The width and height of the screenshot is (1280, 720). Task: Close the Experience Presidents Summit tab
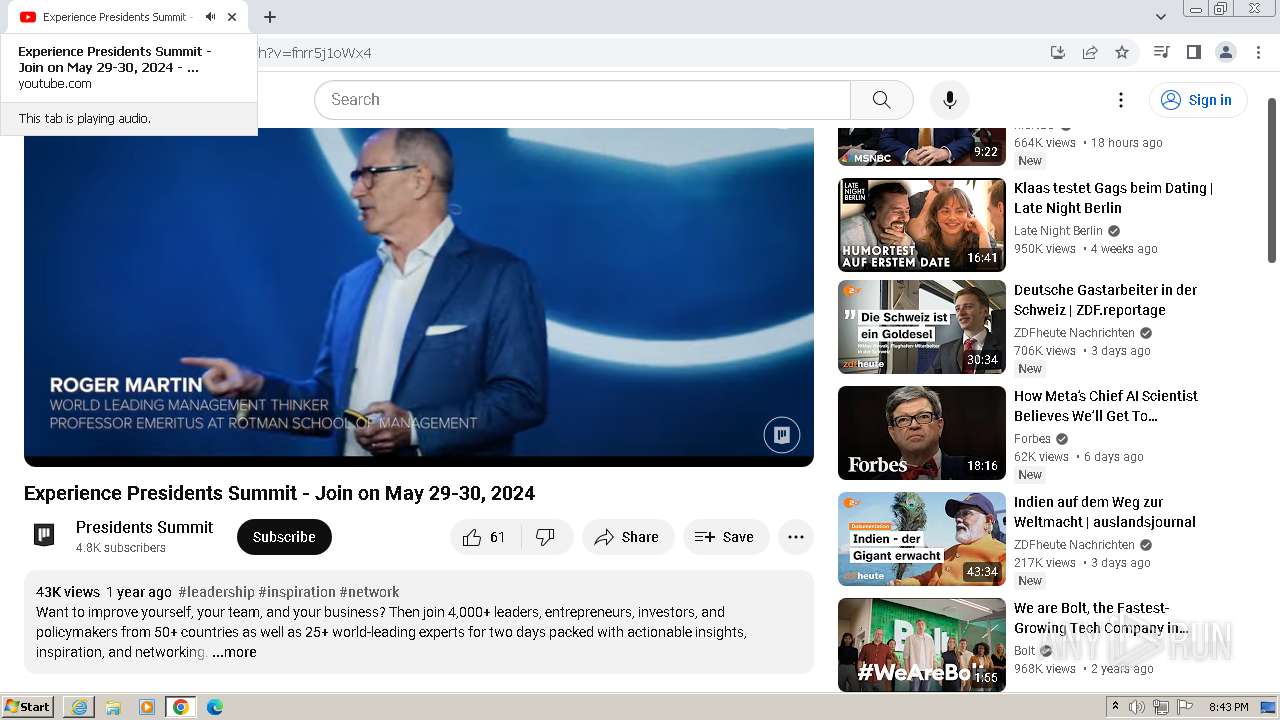coord(232,17)
